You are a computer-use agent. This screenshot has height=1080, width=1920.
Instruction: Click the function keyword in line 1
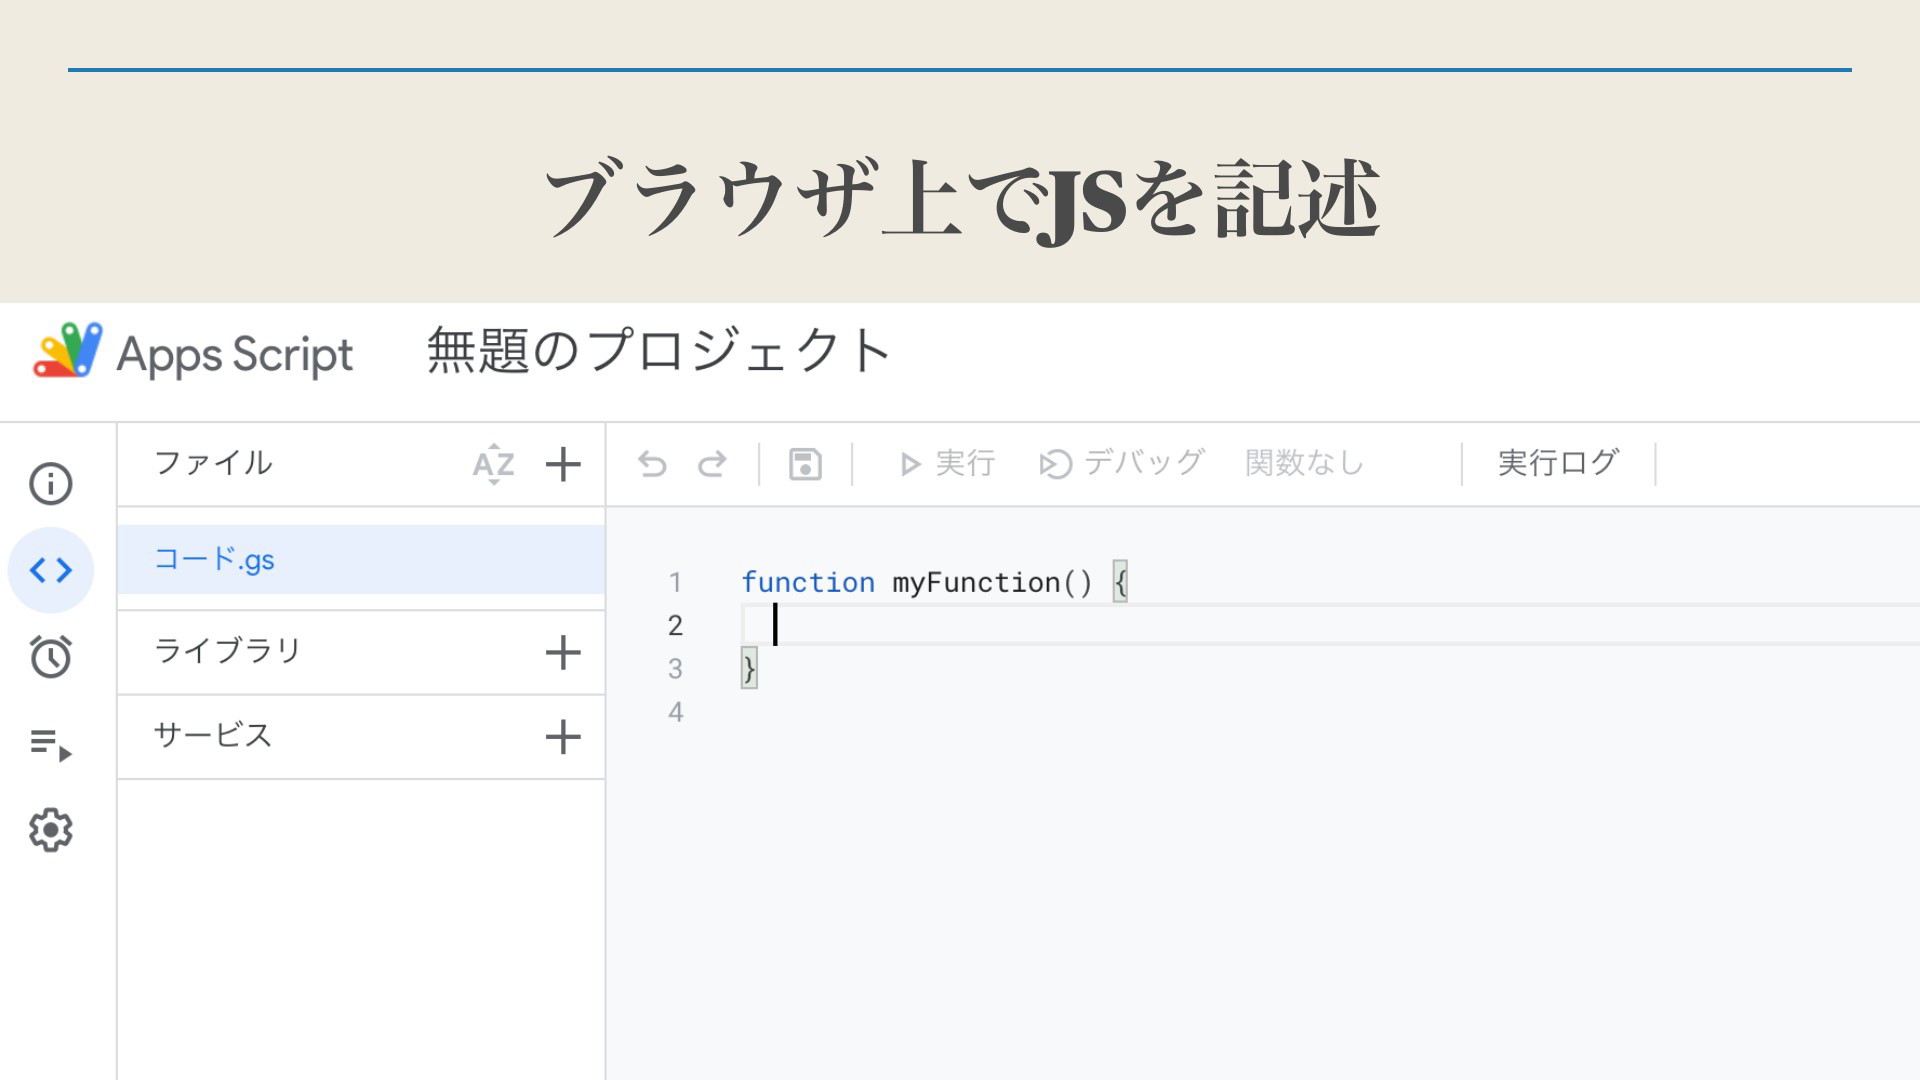click(808, 582)
